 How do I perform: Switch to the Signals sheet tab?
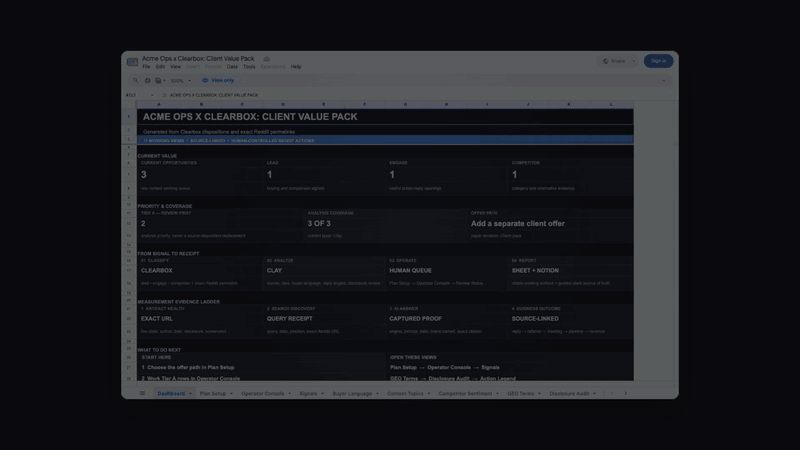pos(308,393)
